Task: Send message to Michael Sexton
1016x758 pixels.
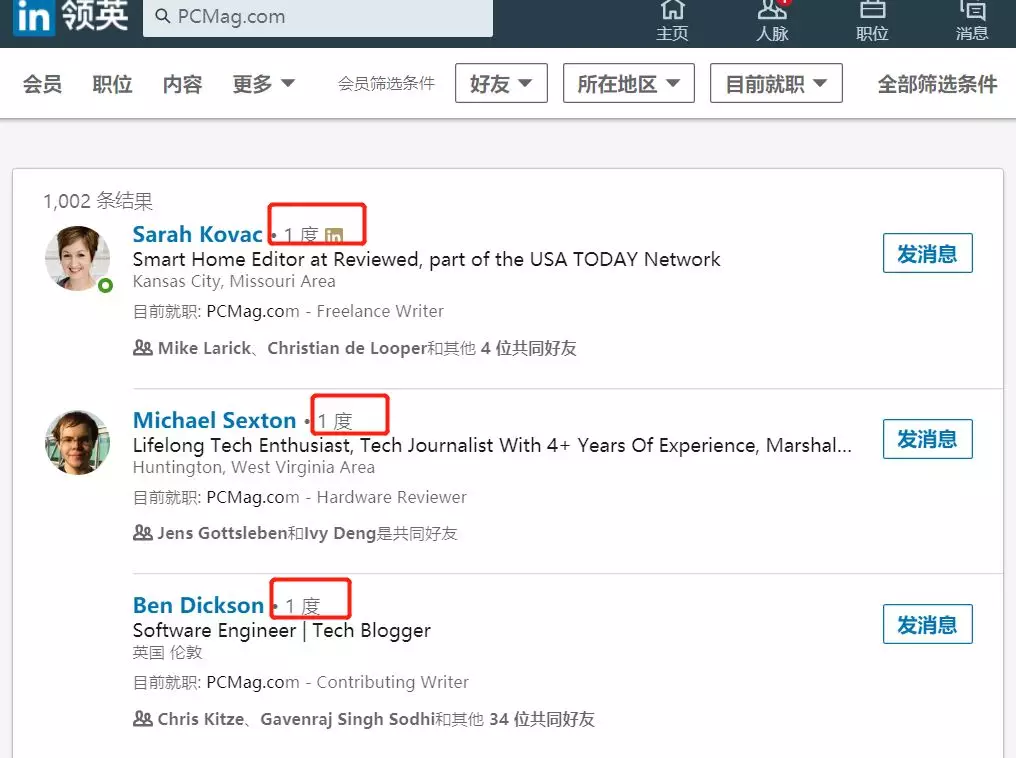Action: click(927, 439)
